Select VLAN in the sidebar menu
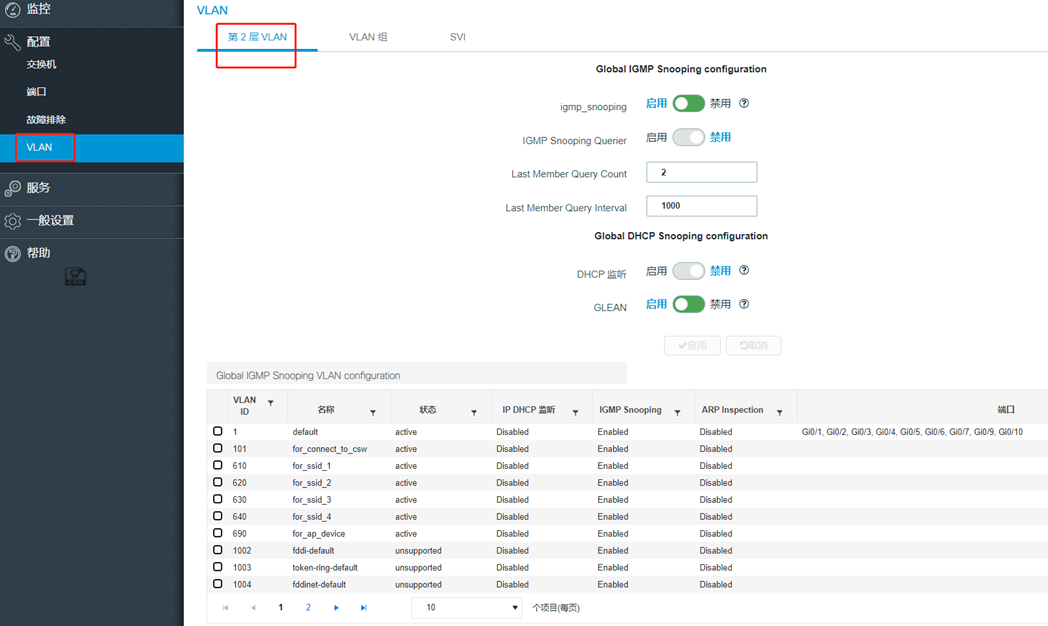 tap(92, 148)
